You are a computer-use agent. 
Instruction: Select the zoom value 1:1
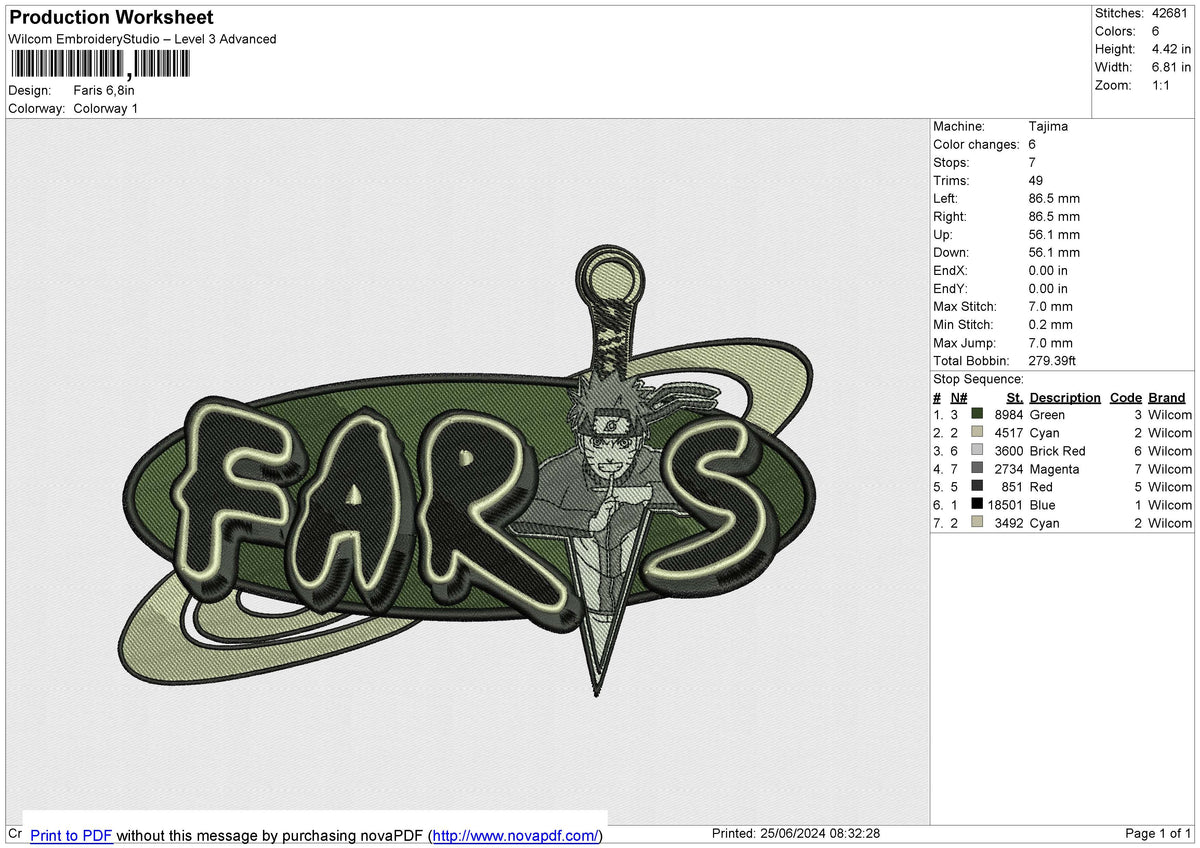[1162, 85]
